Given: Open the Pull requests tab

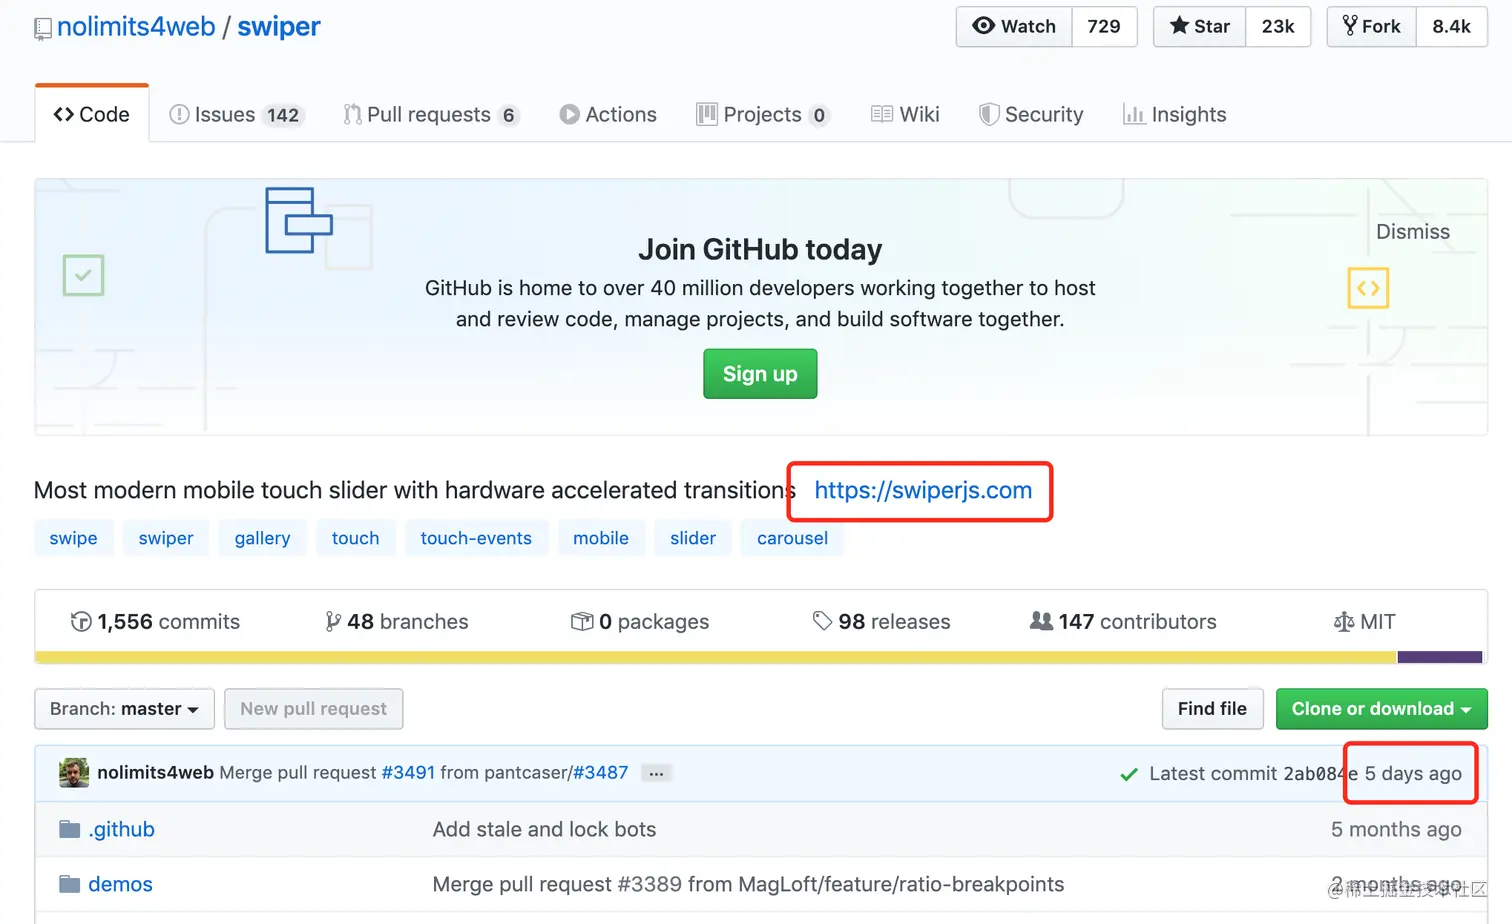Looking at the screenshot, I should point(431,114).
